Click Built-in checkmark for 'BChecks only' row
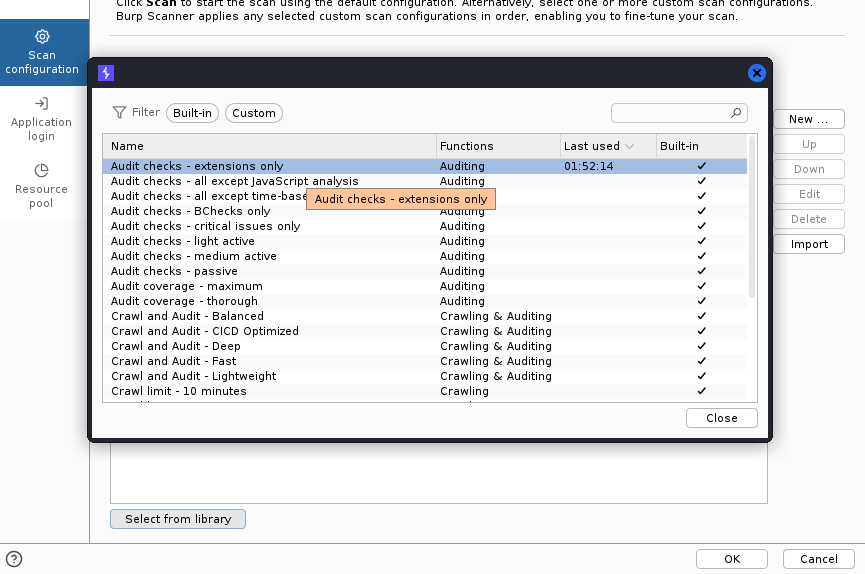The height and width of the screenshot is (574, 865). 702,211
